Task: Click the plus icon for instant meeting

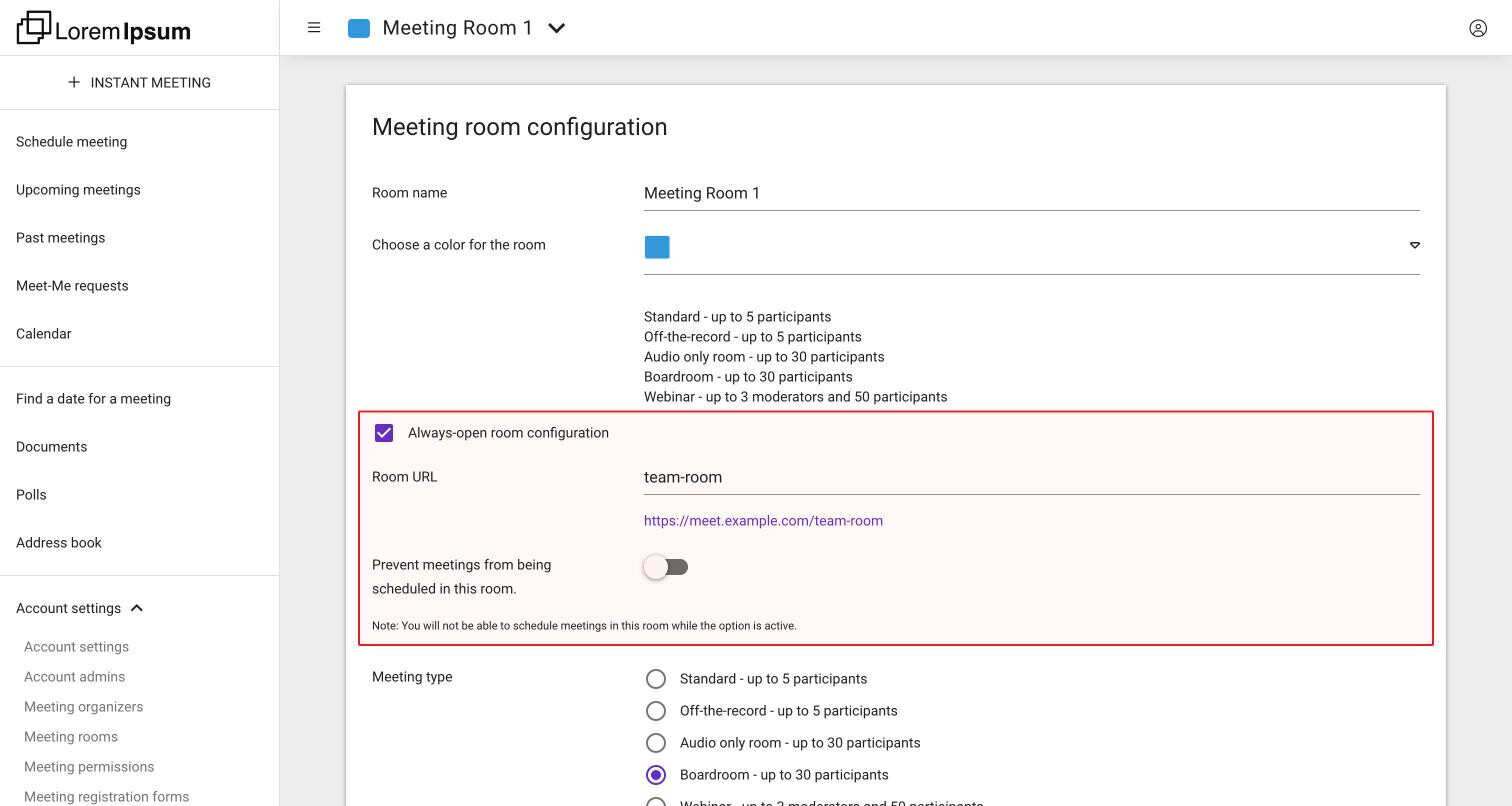Action: pyautogui.click(x=74, y=82)
